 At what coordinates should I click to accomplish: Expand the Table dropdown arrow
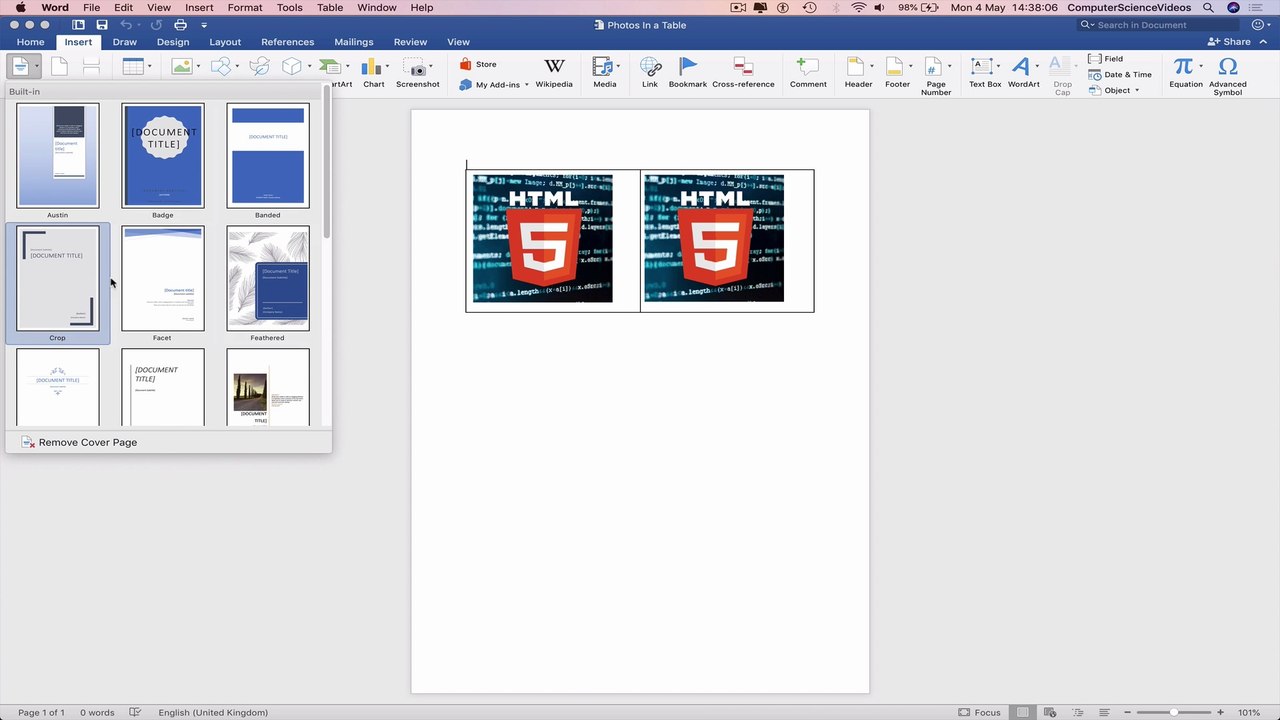pos(149,67)
